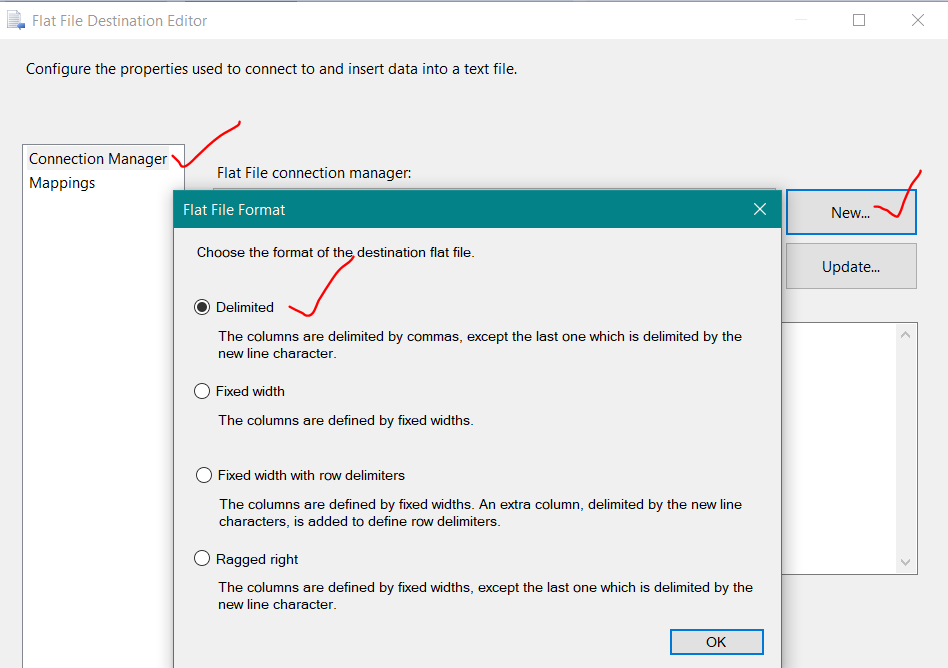Choose the Fixed width format

tap(202, 390)
